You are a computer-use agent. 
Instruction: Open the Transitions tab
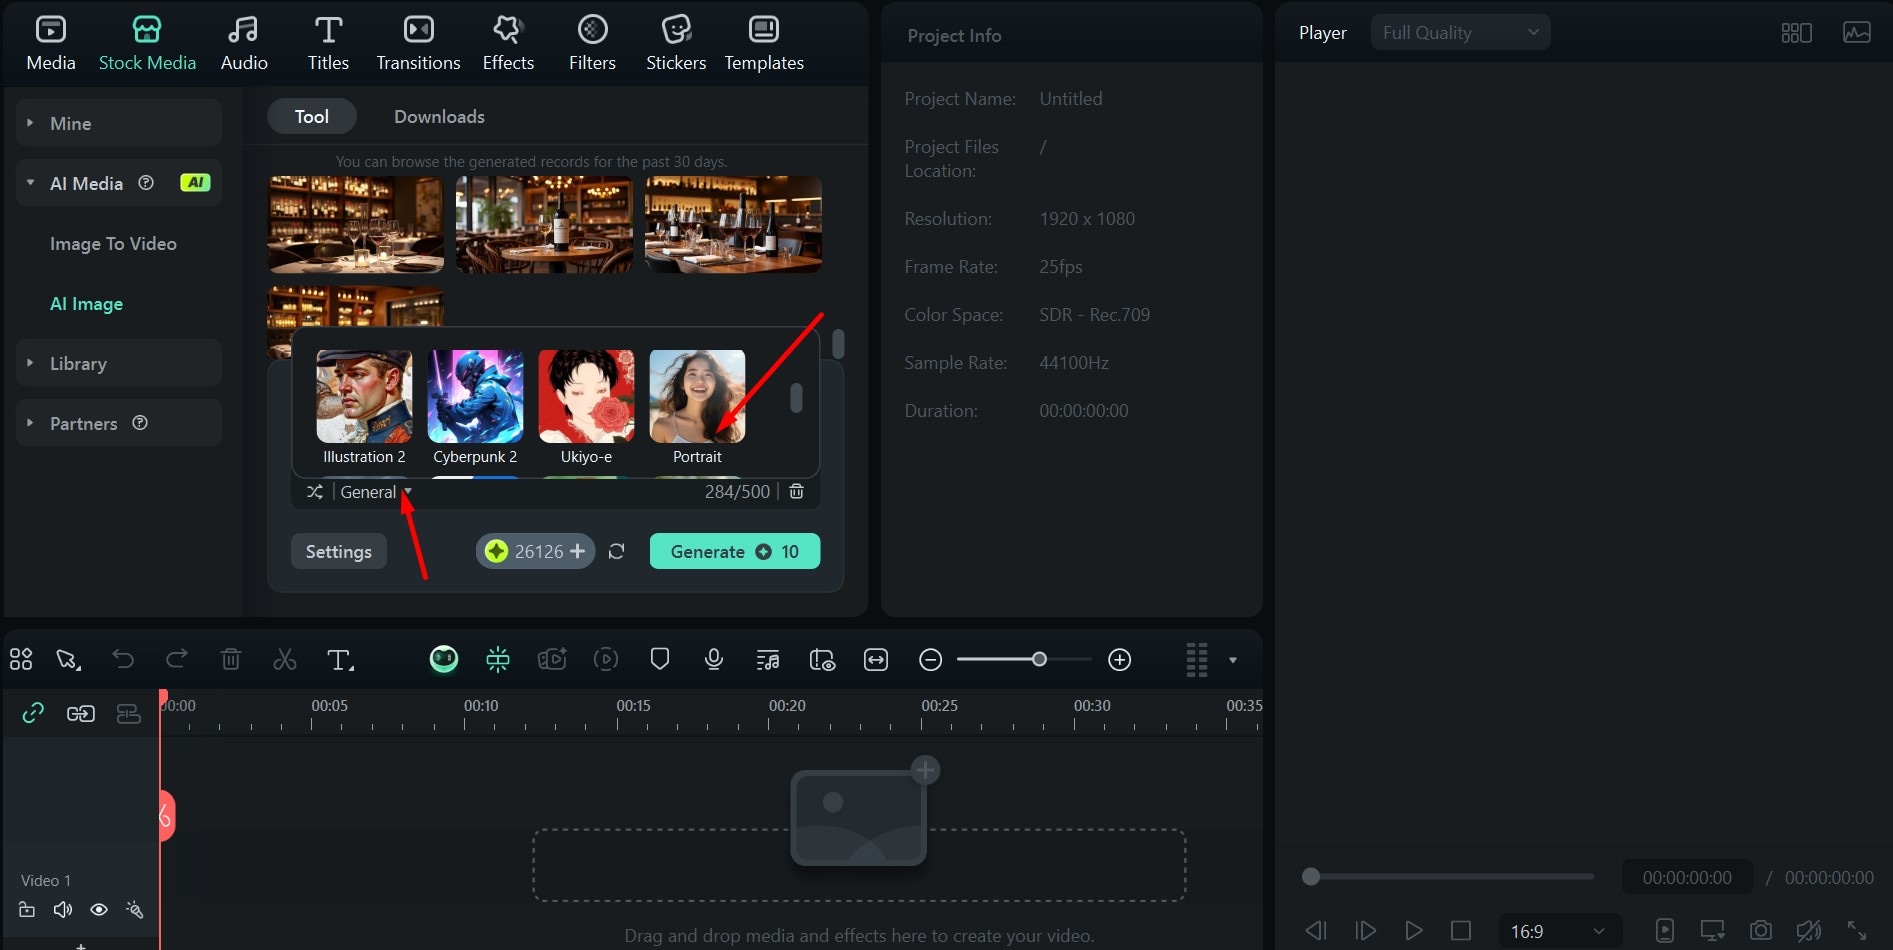point(418,44)
